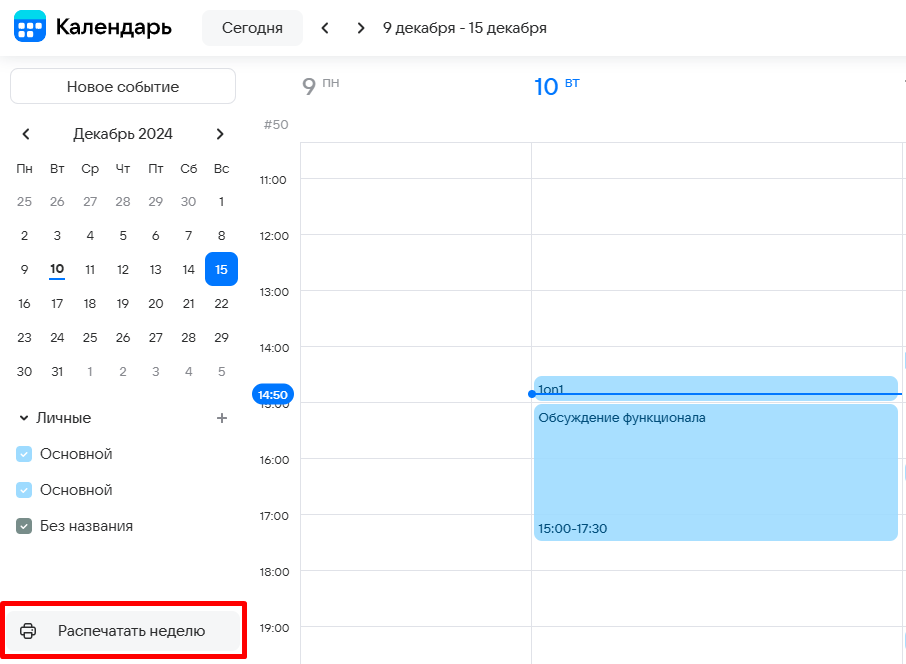Click the Декабрь 2024 month title
Screen dimensions: 906x664
click(123, 134)
